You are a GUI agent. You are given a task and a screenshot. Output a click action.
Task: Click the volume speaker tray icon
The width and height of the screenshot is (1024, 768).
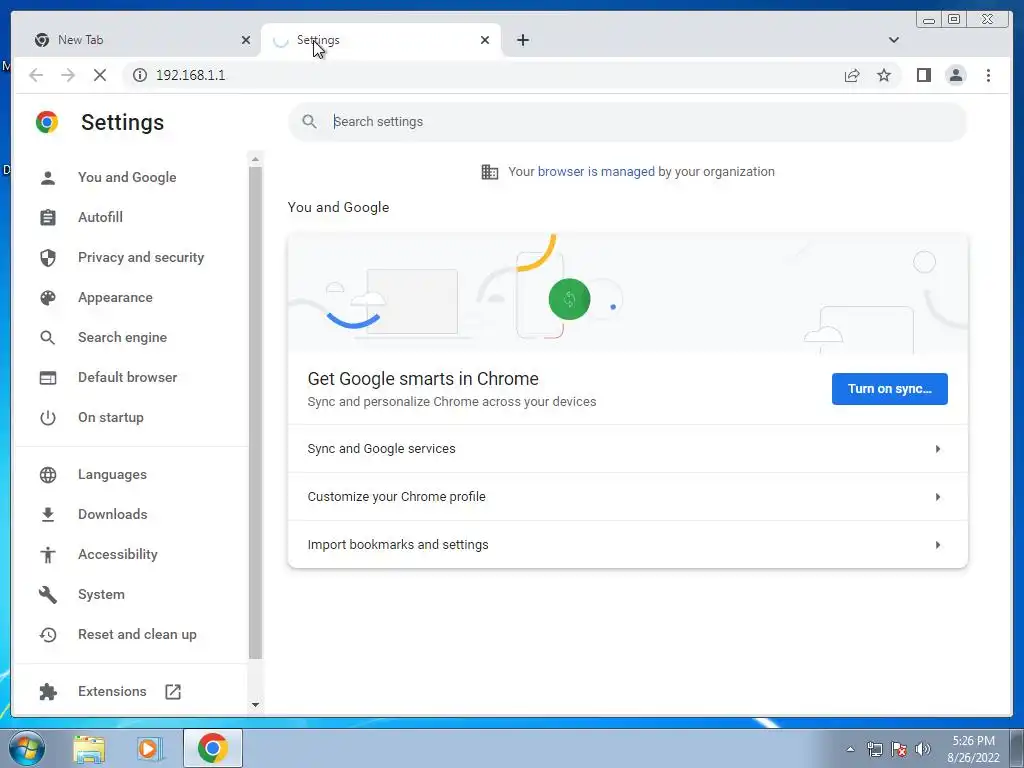tap(923, 749)
